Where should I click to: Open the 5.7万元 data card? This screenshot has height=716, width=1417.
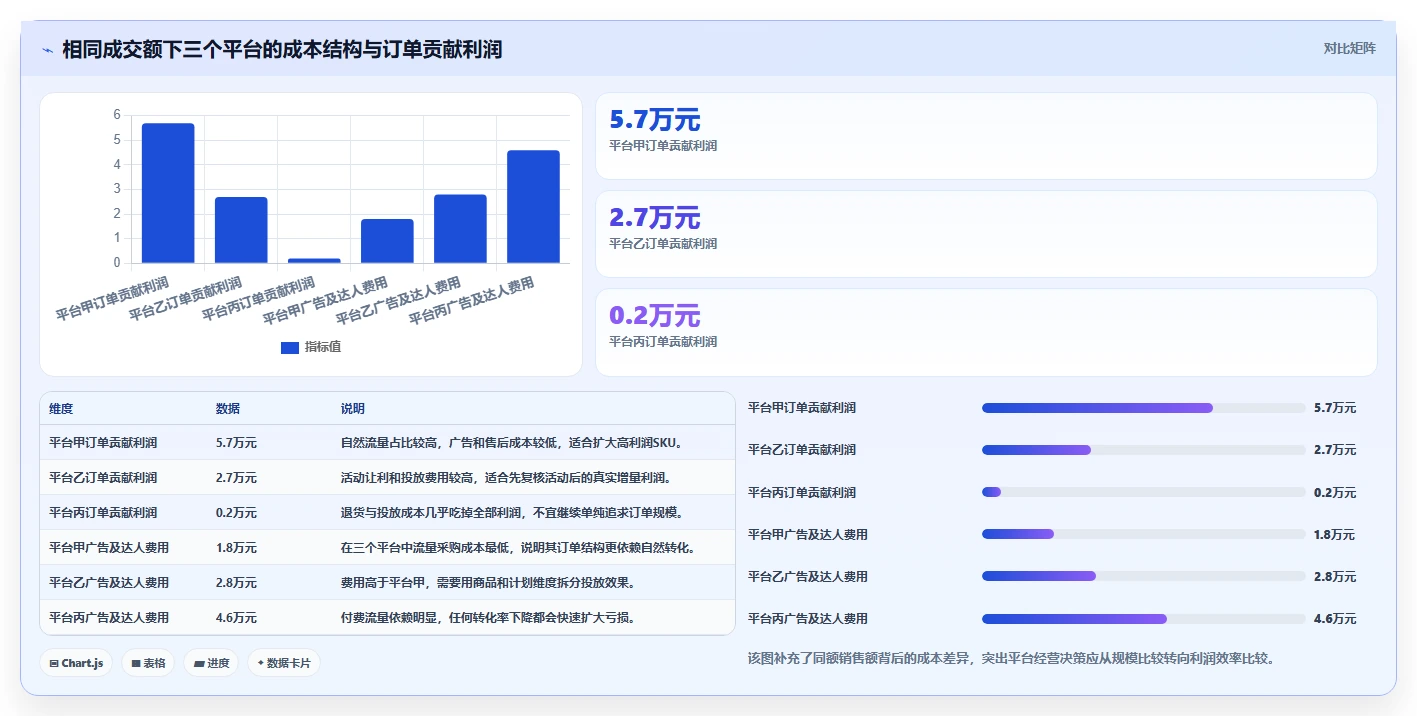pos(986,136)
